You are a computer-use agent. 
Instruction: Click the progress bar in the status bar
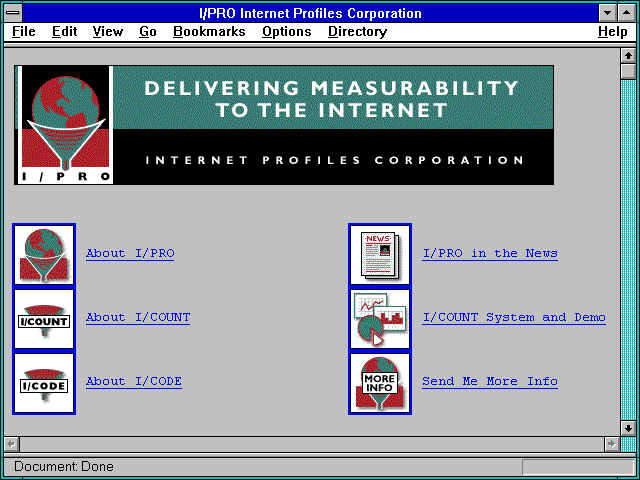(578, 467)
